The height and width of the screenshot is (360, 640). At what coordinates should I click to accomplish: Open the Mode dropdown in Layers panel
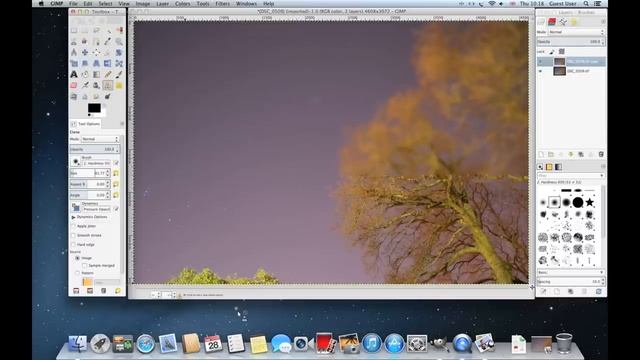[576, 32]
